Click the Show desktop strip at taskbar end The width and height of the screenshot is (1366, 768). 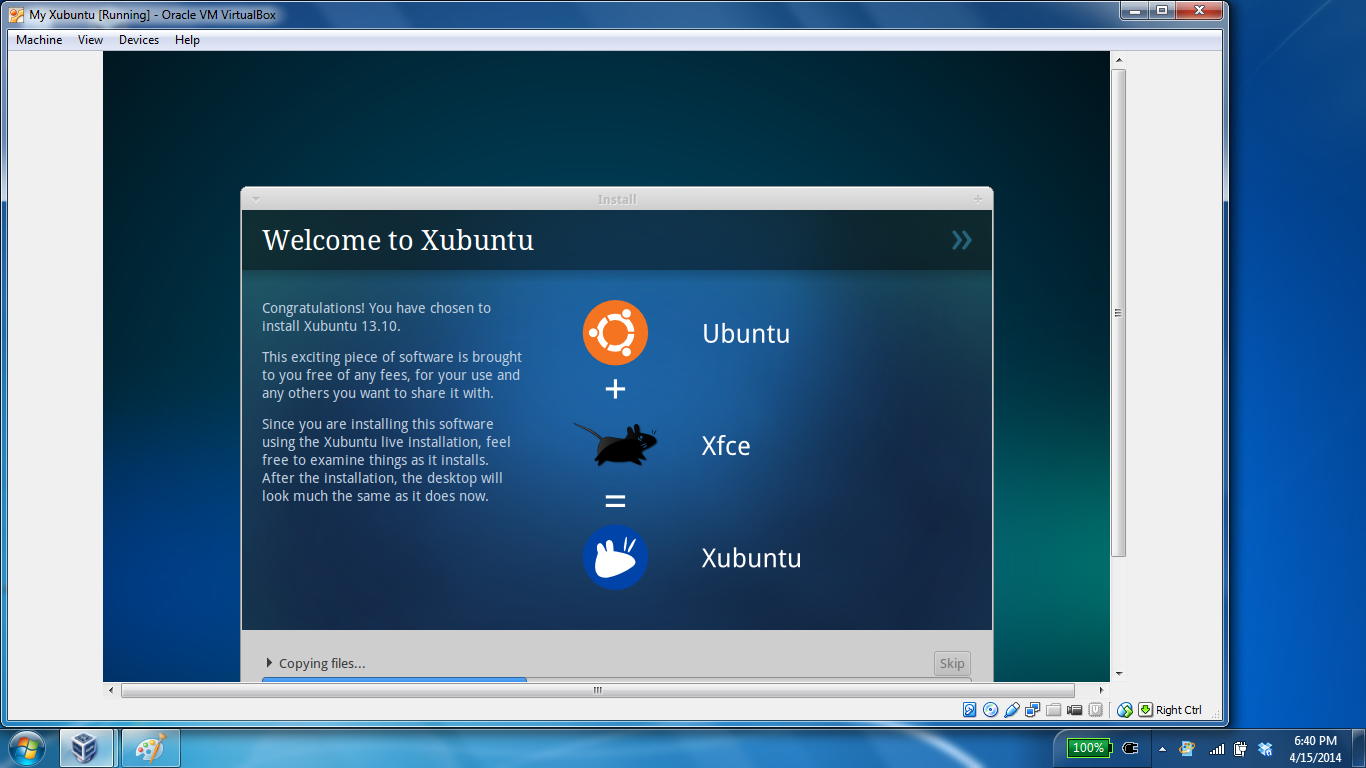[1359, 748]
